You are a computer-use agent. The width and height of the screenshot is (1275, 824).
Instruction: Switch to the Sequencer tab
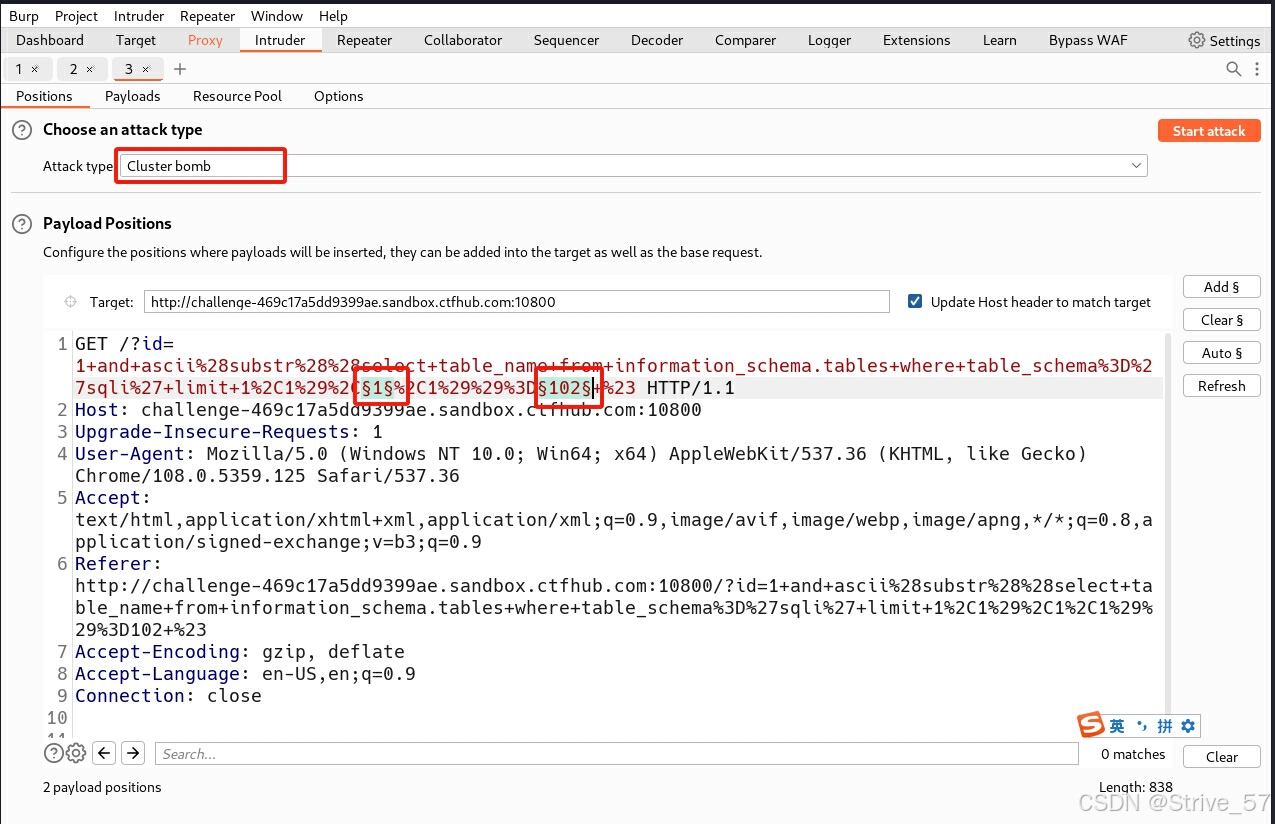566,40
